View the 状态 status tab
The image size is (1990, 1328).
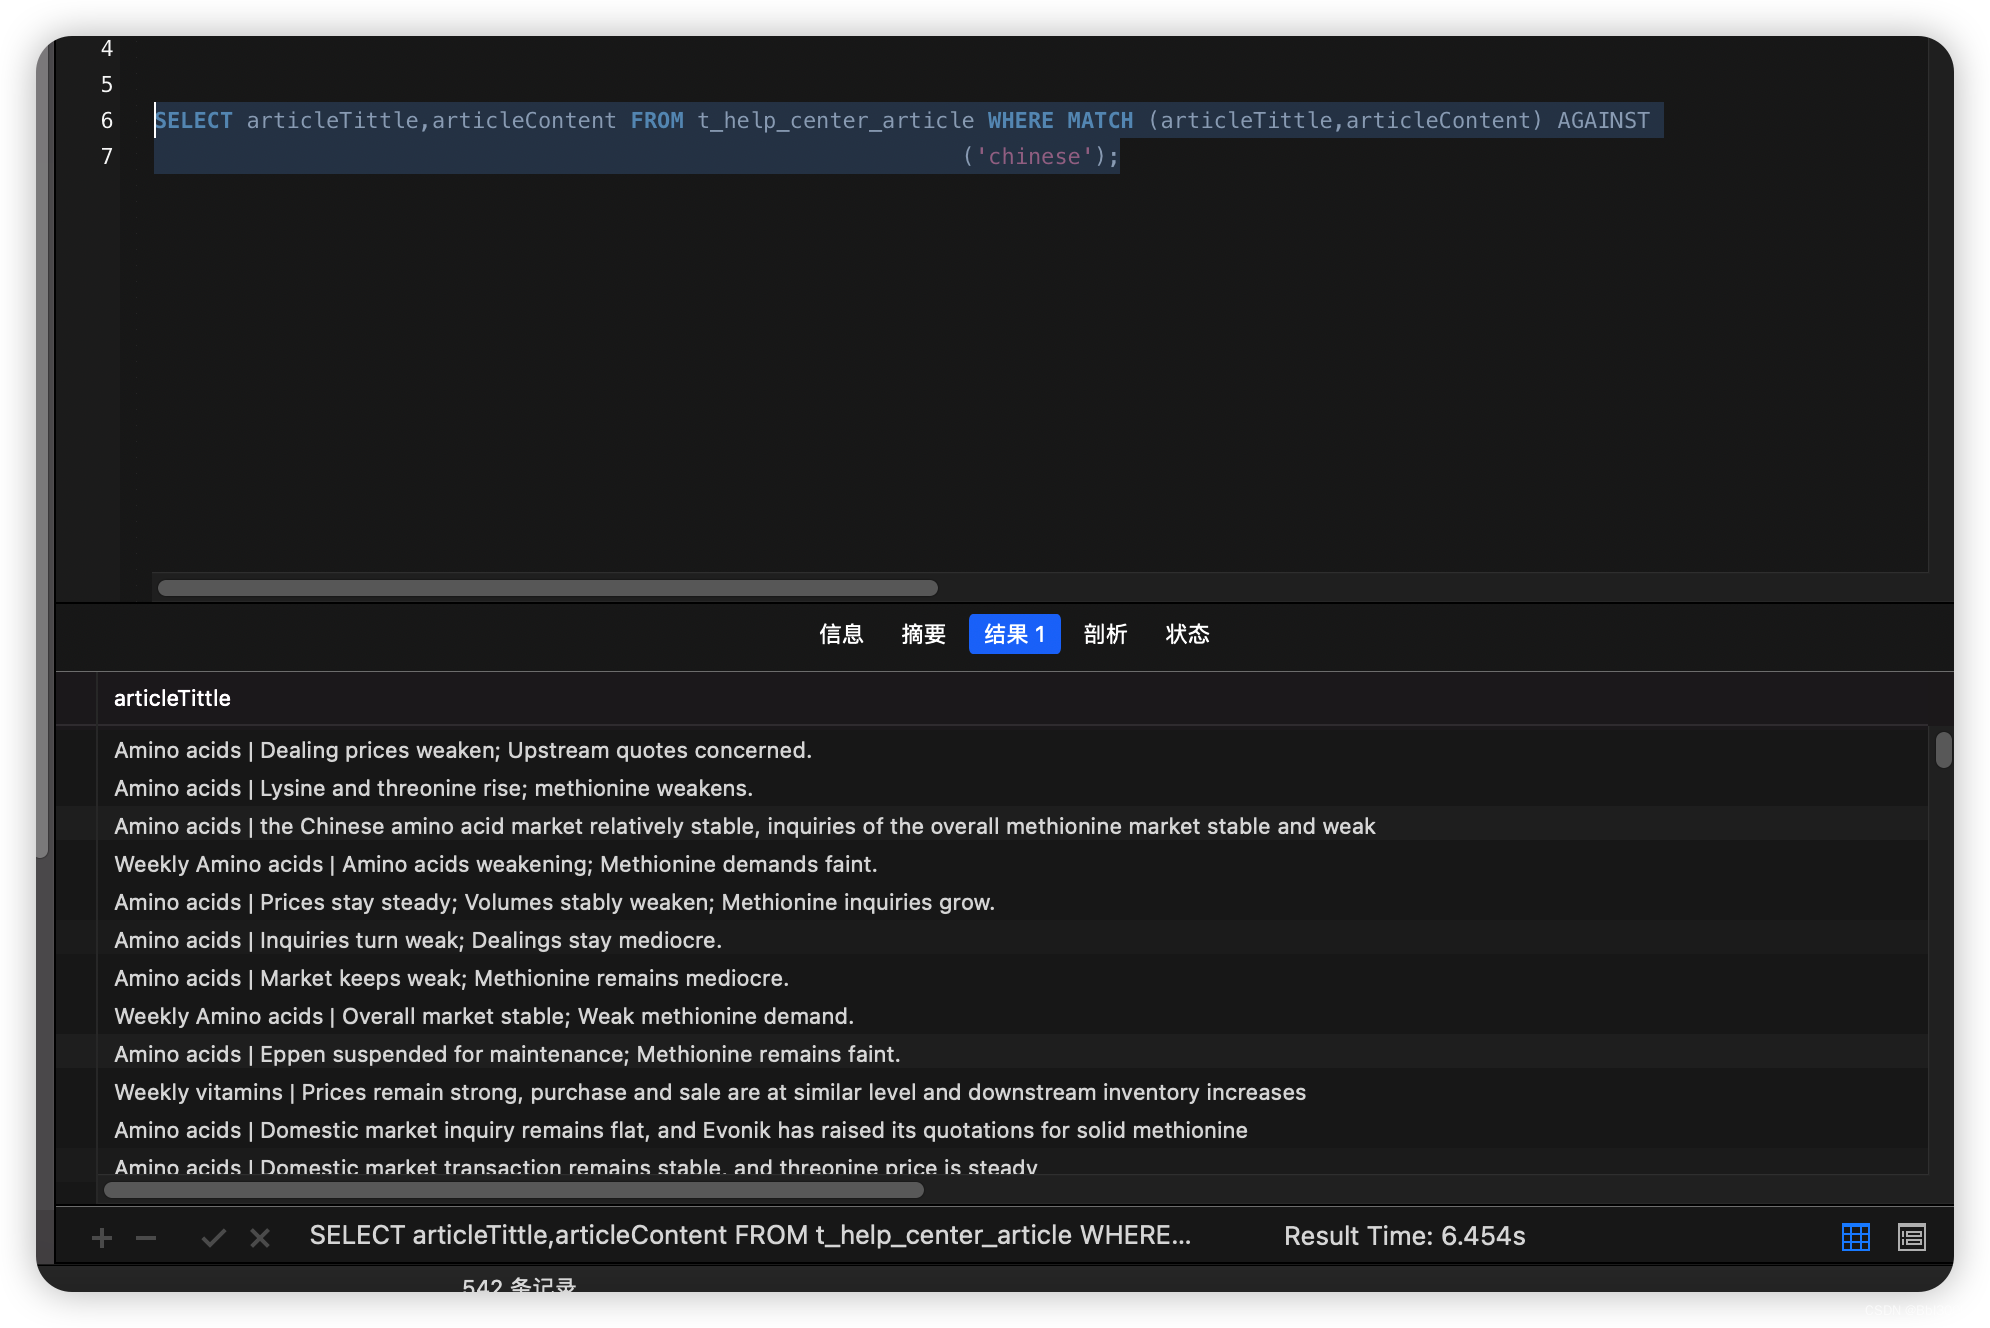click(x=1187, y=634)
